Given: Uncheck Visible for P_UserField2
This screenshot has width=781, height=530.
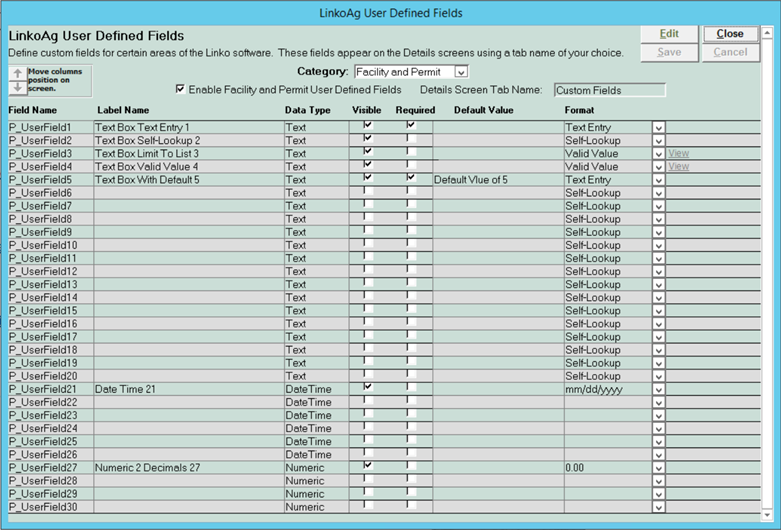Looking at the screenshot, I should coord(368,137).
